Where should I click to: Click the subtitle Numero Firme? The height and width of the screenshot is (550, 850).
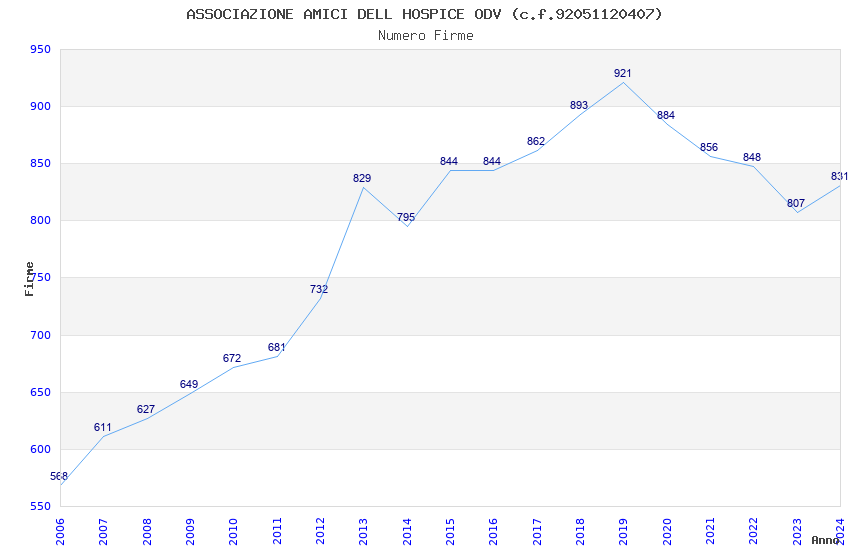[x=426, y=36]
